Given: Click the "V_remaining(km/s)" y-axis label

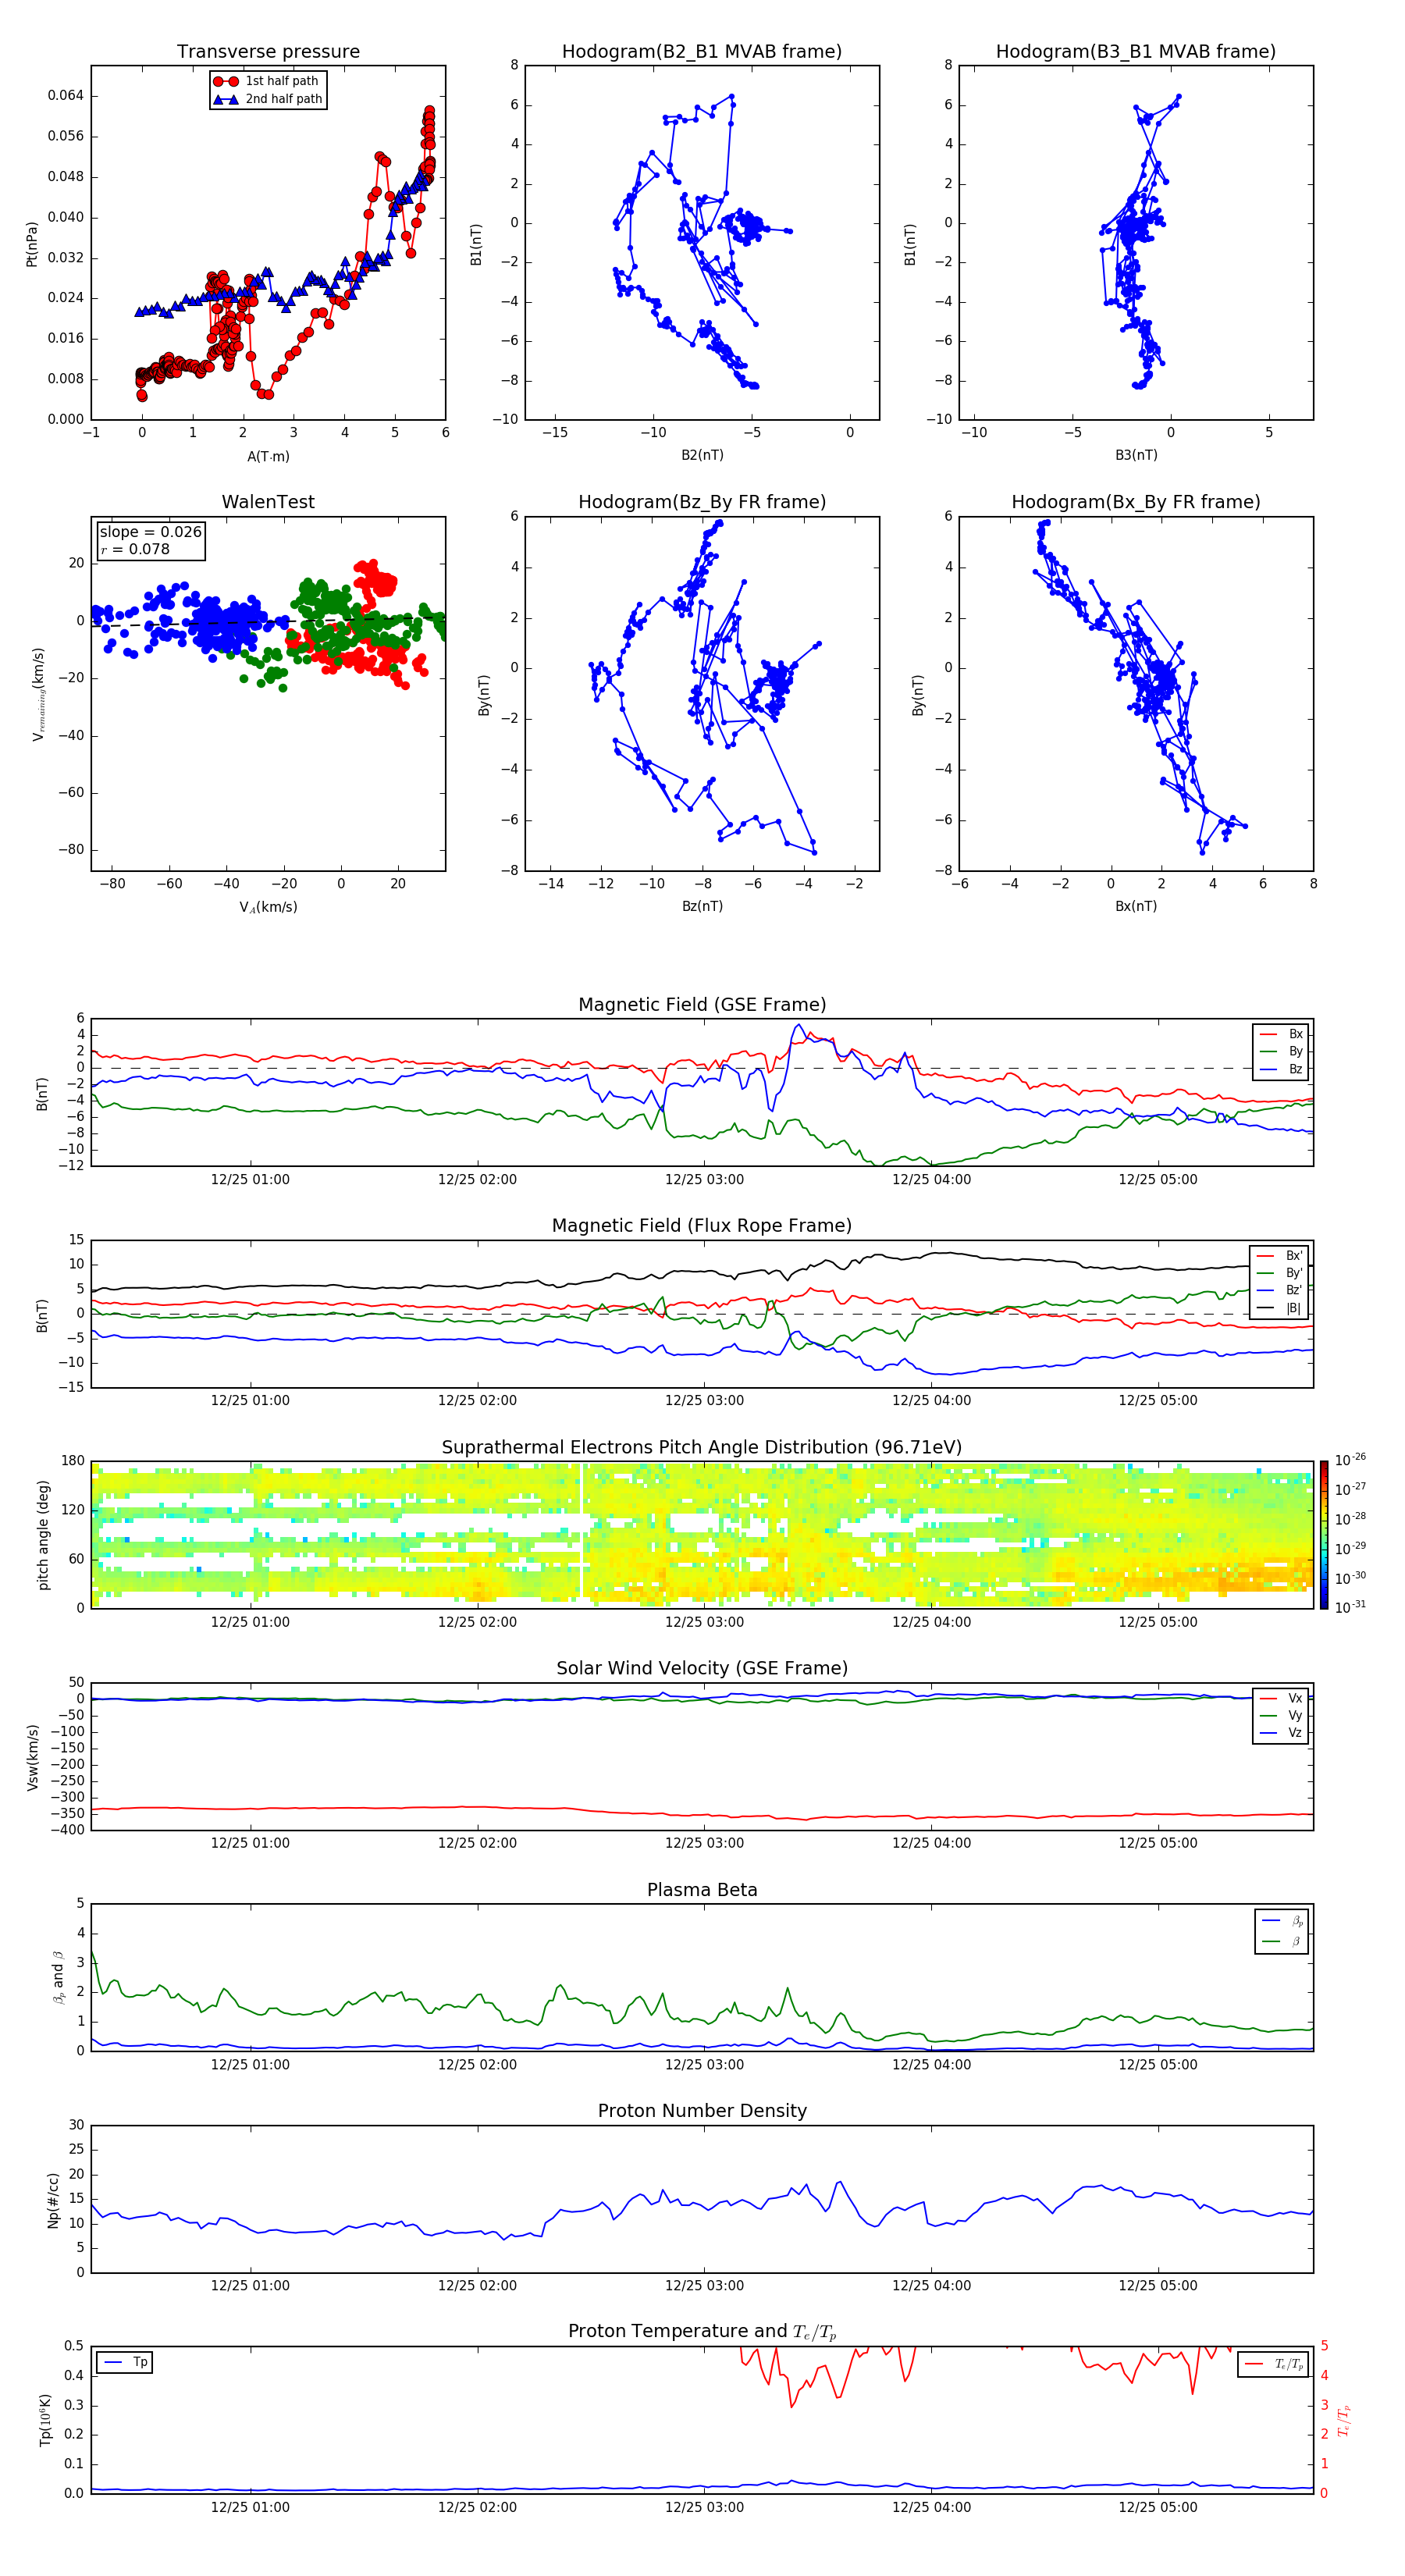Looking at the screenshot, I should pyautogui.click(x=39, y=694).
